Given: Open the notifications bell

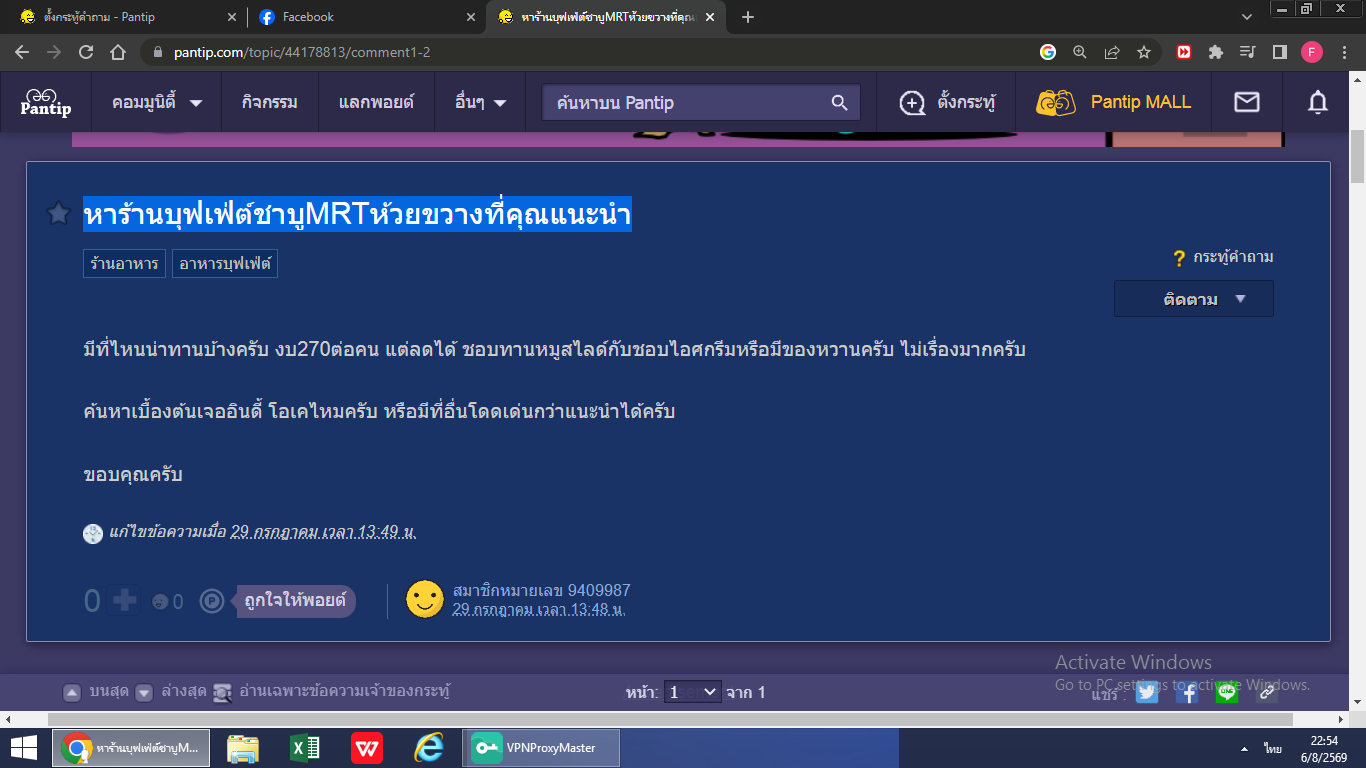Looking at the screenshot, I should pyautogui.click(x=1318, y=102).
